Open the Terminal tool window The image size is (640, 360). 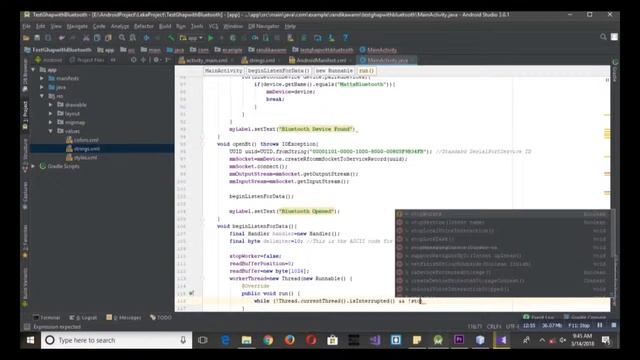[x=47, y=318]
